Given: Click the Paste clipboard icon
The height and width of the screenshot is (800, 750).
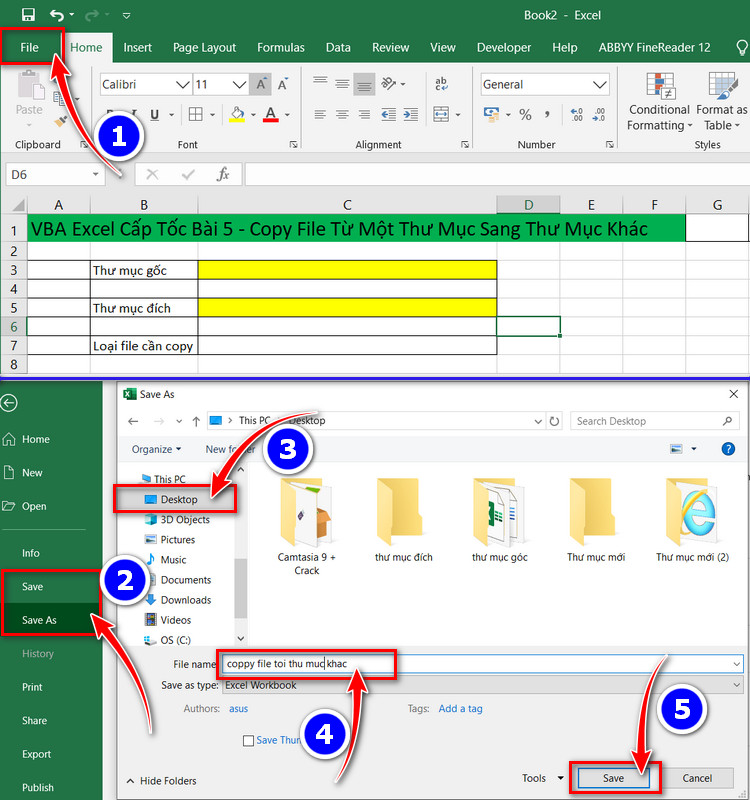Looking at the screenshot, I should pos(30,86).
